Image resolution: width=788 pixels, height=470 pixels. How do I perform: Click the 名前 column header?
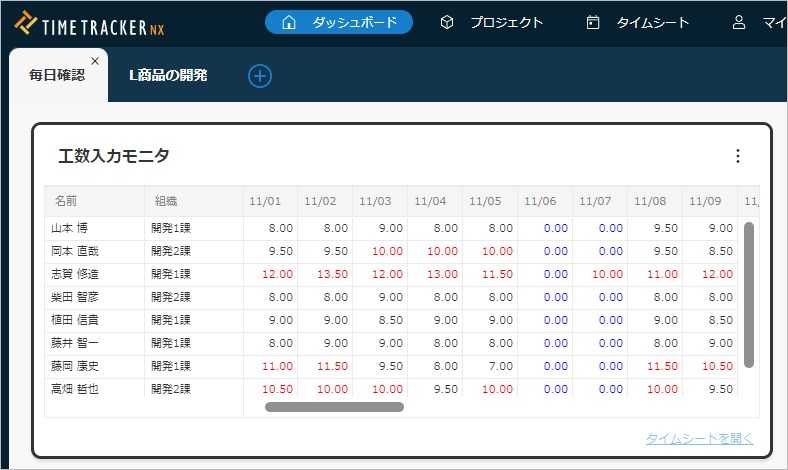66,201
